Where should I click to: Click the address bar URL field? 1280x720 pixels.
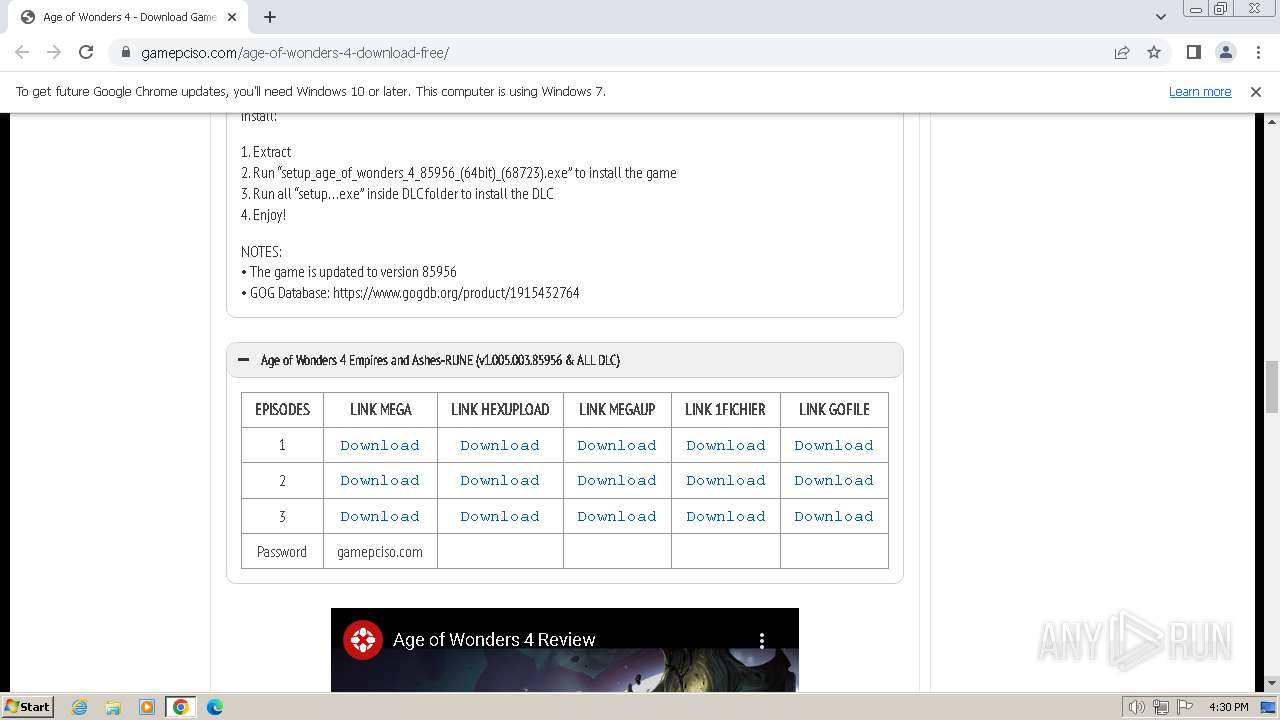tap(610, 52)
